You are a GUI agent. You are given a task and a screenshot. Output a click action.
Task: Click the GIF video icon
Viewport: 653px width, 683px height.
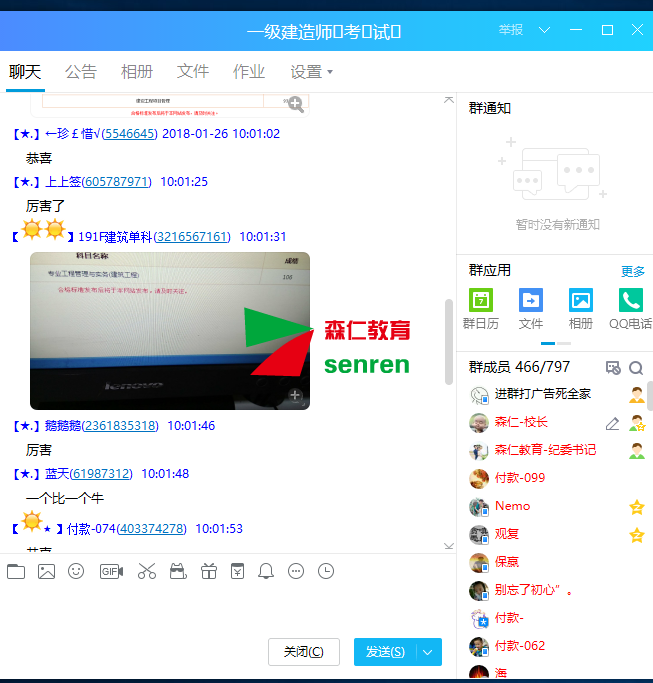[112, 571]
